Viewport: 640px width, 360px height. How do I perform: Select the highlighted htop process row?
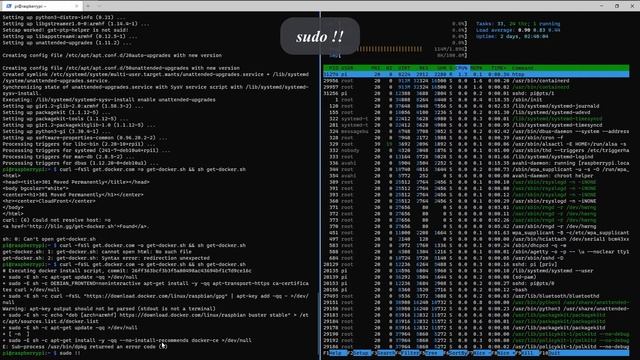point(476,75)
